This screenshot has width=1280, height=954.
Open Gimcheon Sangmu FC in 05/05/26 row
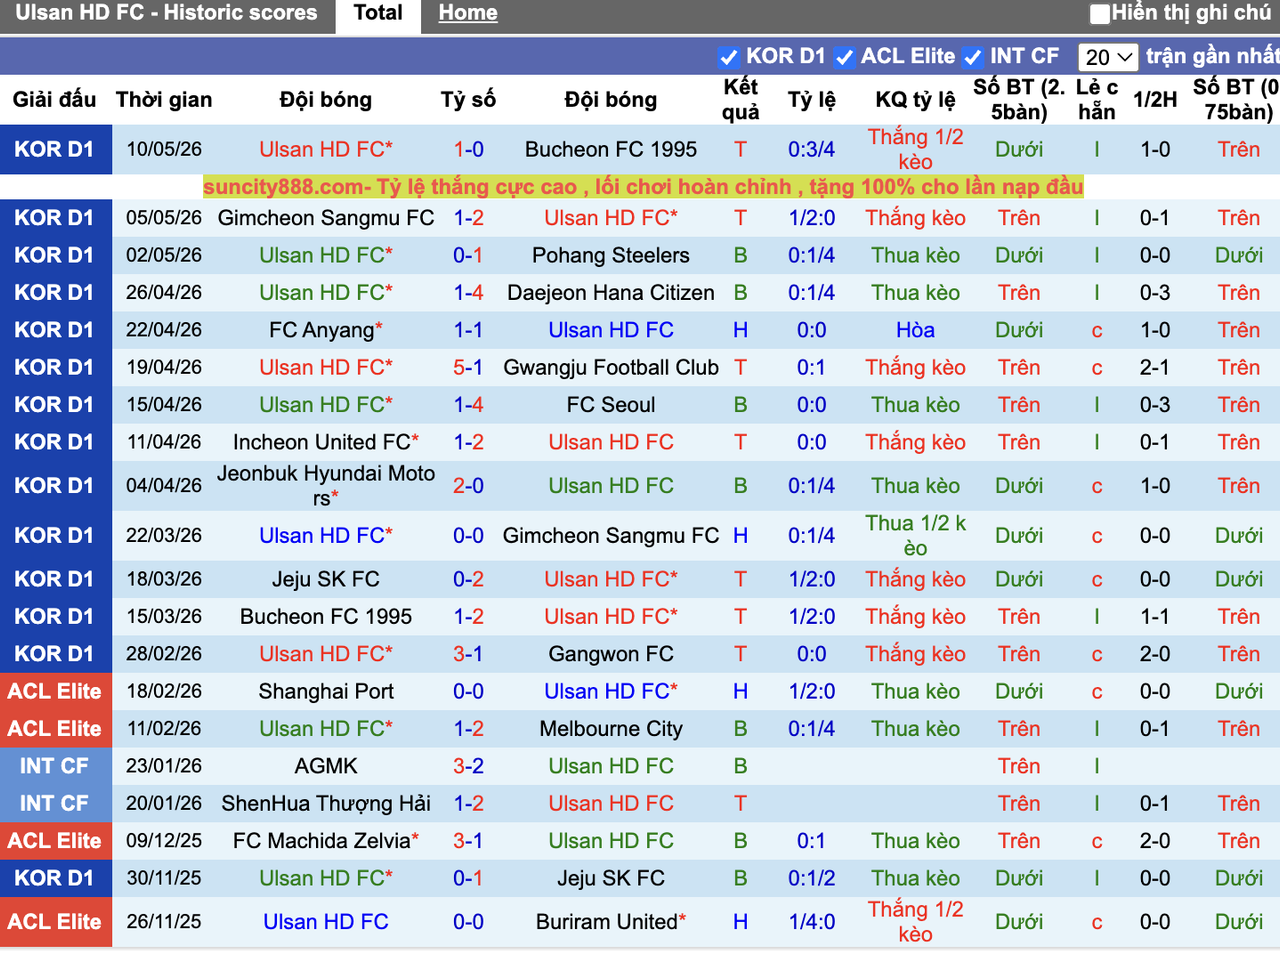pos(326,218)
